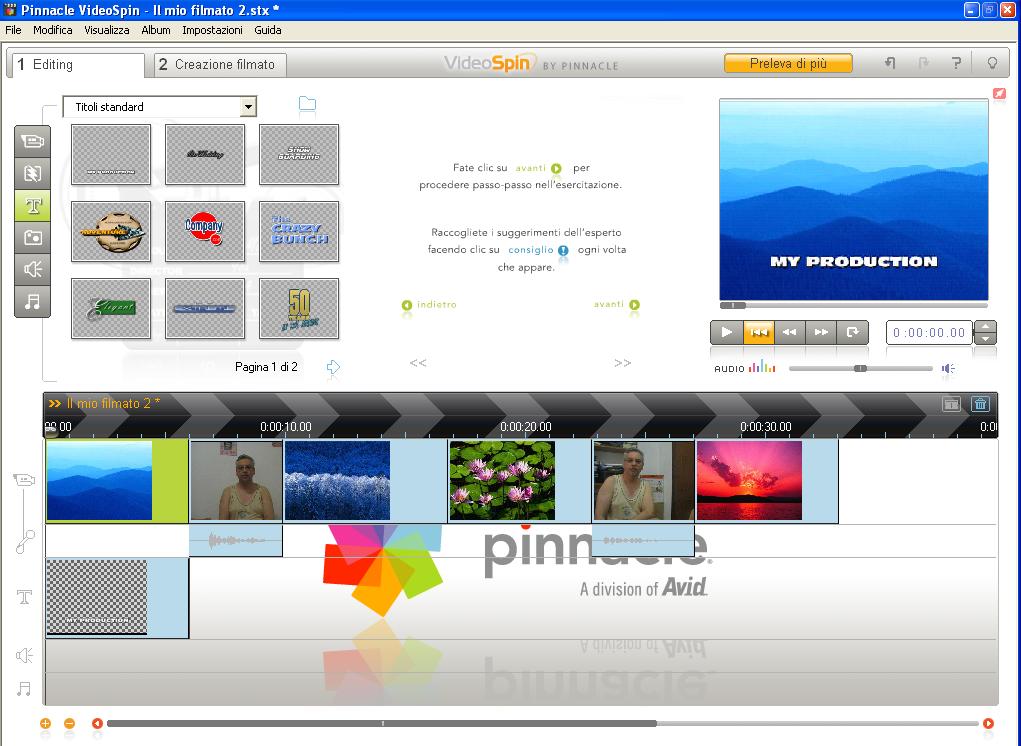Viewport: 1021px width, 746px height.
Task: Click the redo arrow icon
Action: pos(923,62)
